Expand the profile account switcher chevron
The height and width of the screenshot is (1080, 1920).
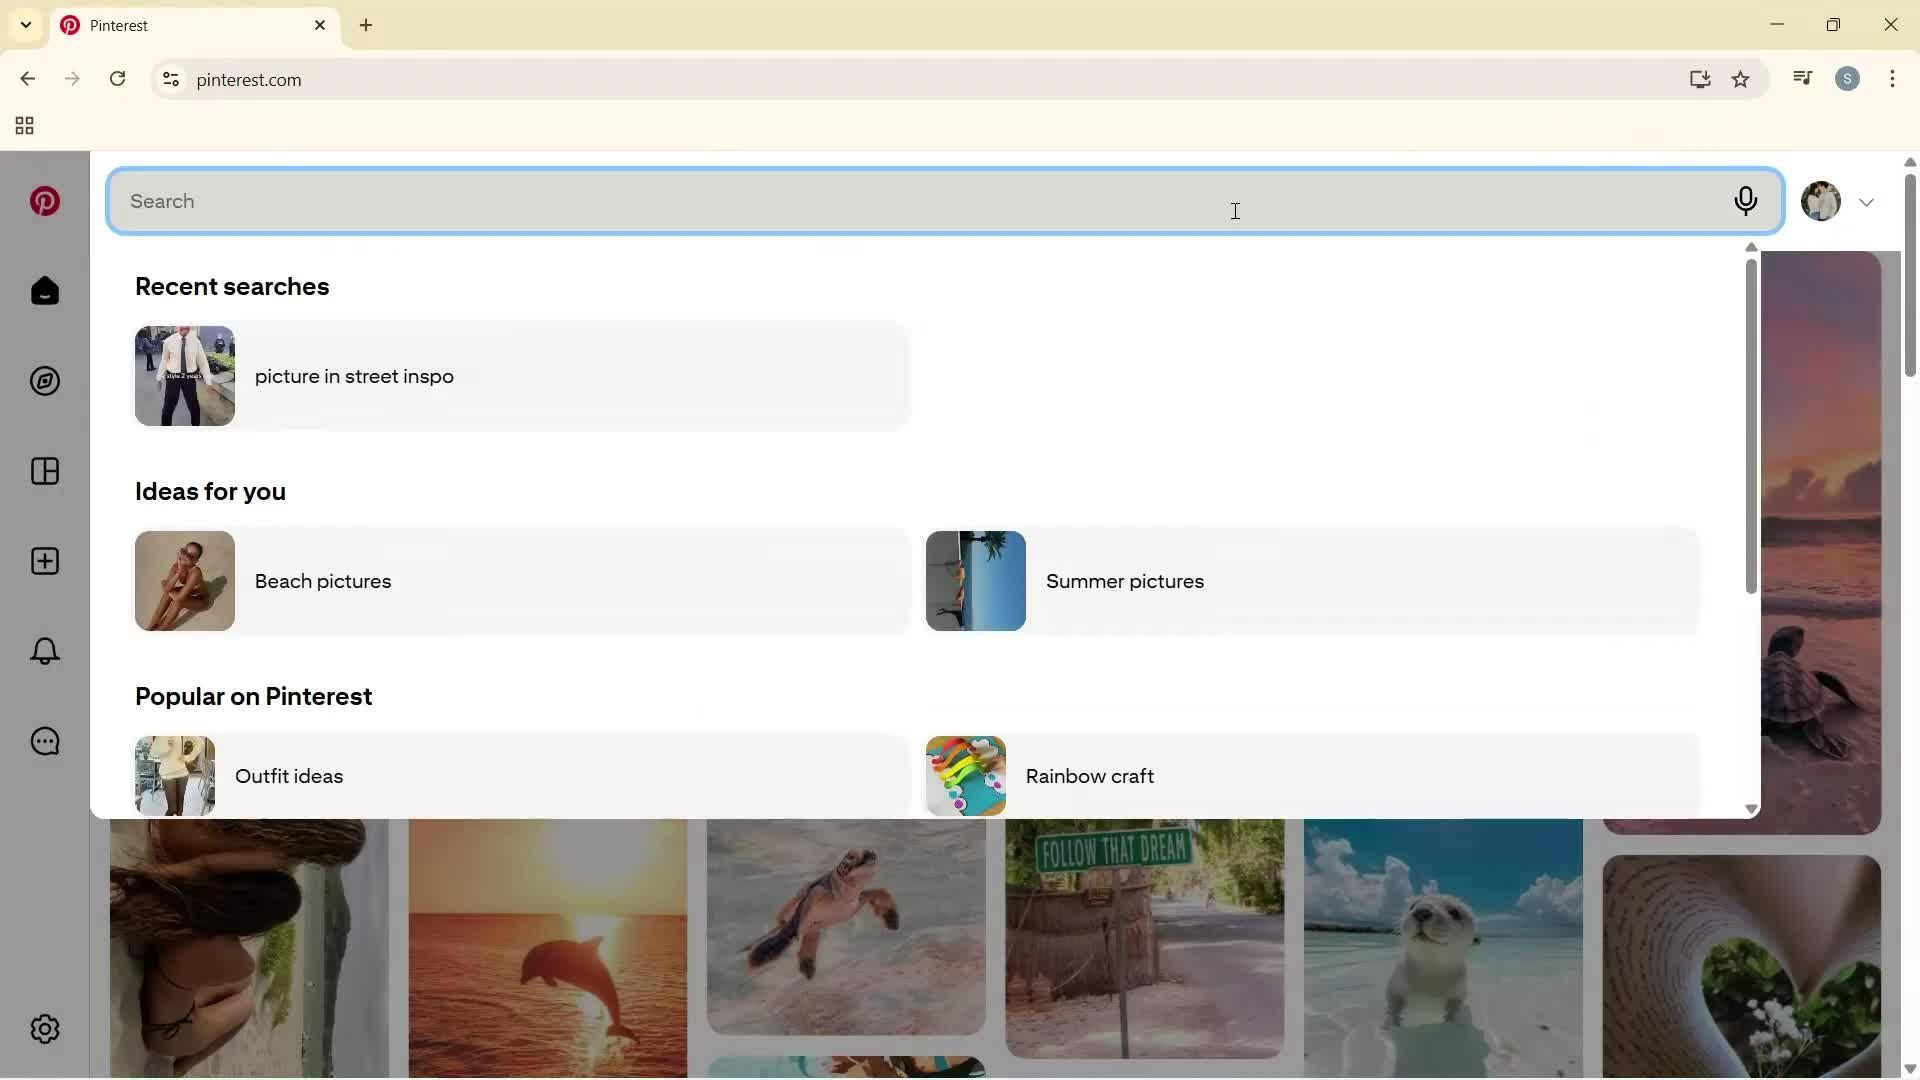point(1868,201)
